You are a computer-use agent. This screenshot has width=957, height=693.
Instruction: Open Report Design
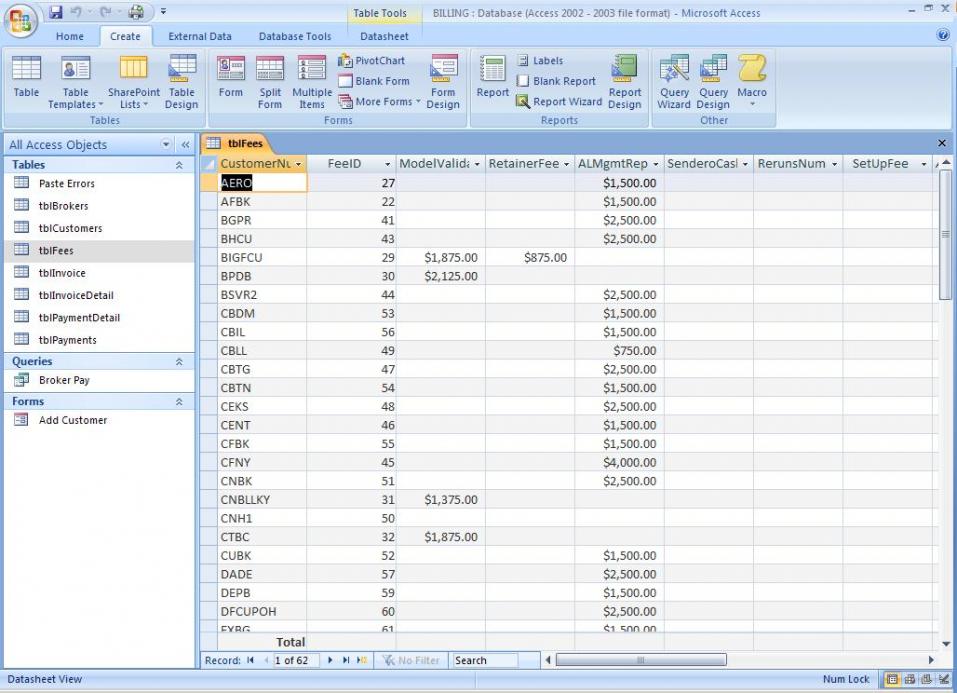click(x=624, y=81)
